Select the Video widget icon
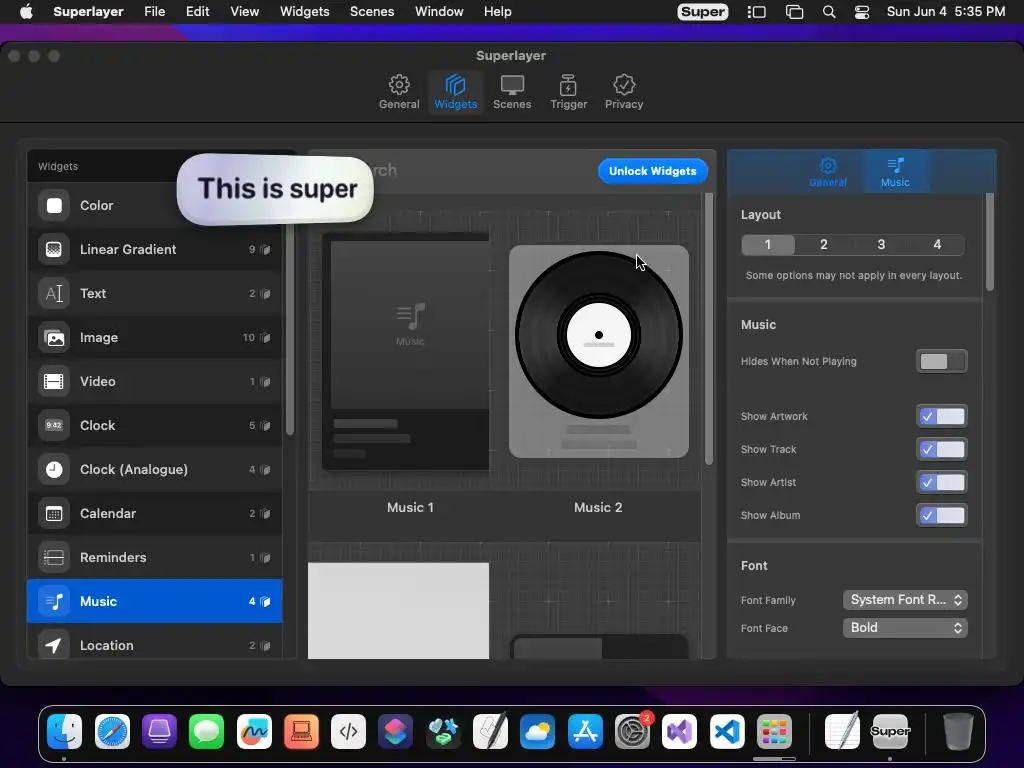Screen dimensions: 1024x768 click(x=54, y=381)
